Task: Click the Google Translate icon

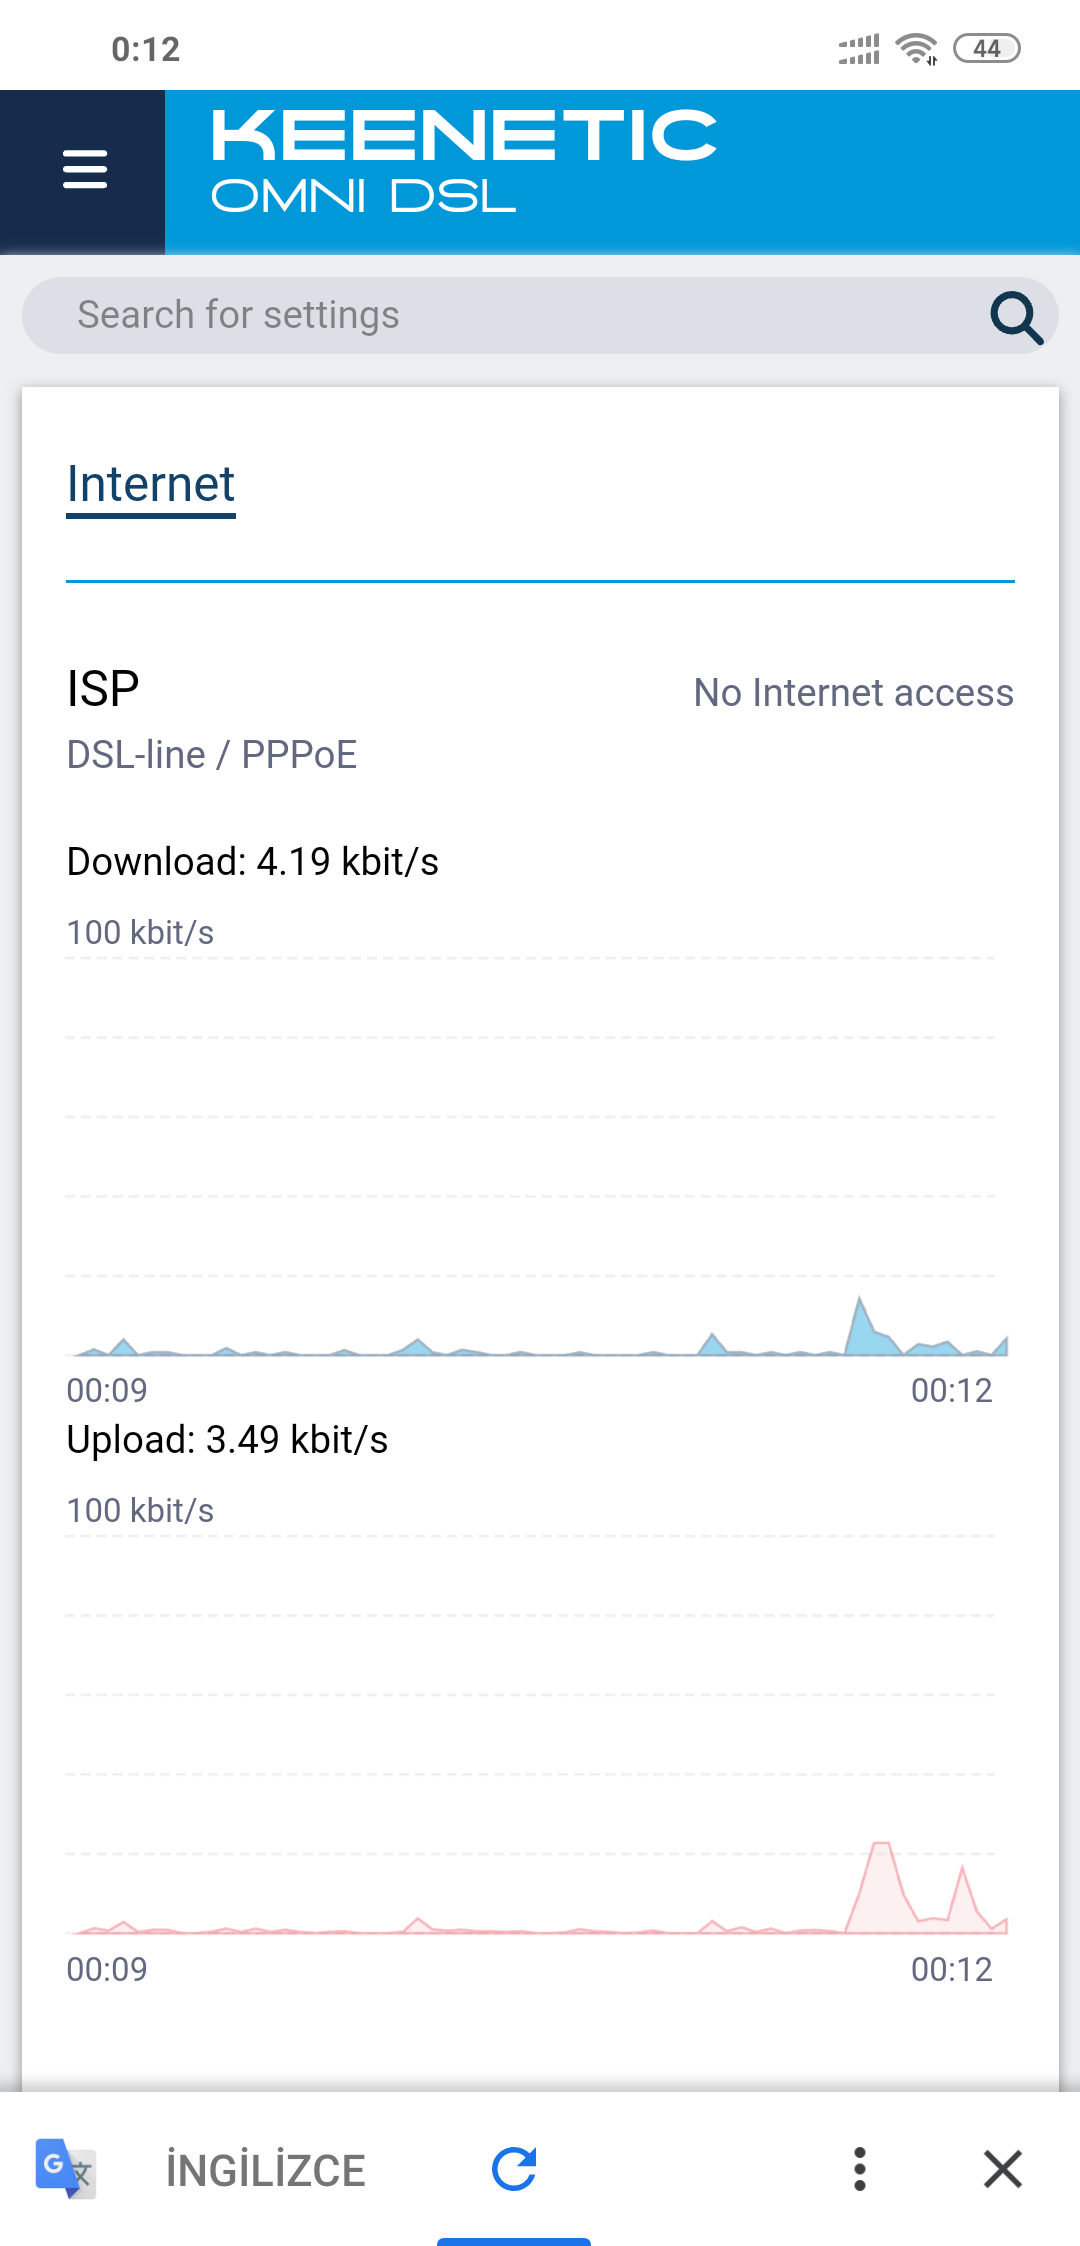Action: [x=65, y=2168]
